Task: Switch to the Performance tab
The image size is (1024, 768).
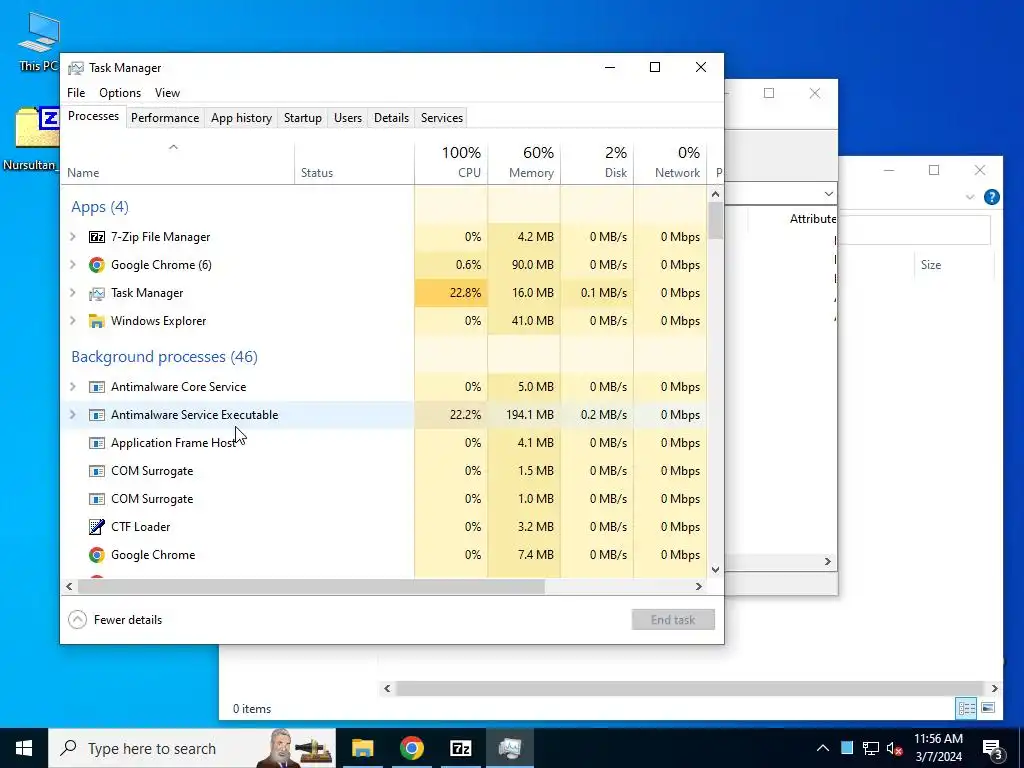Action: point(165,118)
